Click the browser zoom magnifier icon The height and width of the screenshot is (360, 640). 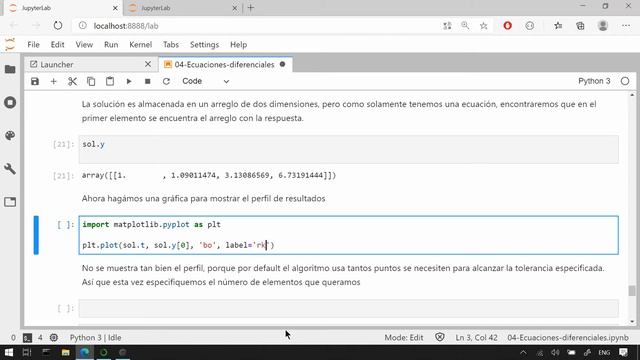[465, 26]
